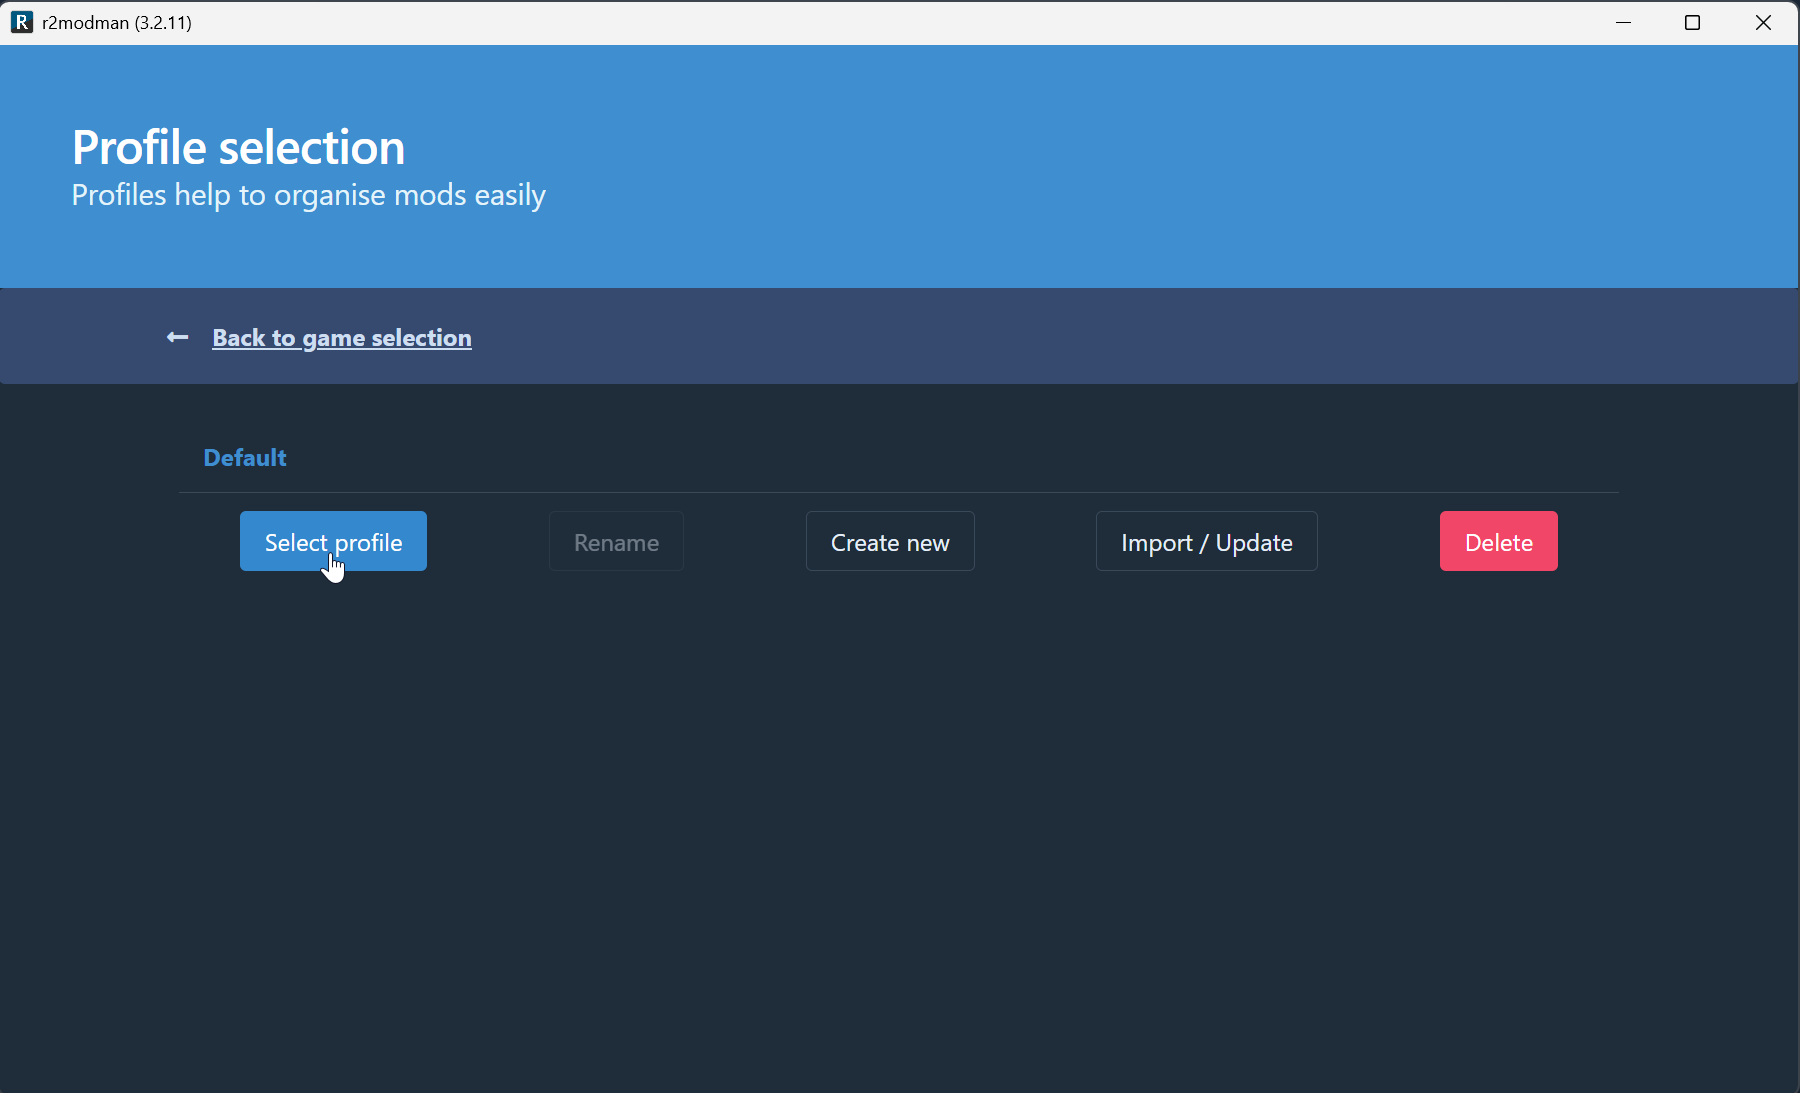This screenshot has height=1093, width=1800.
Task: Open the Import / Update option
Action: [1206, 541]
